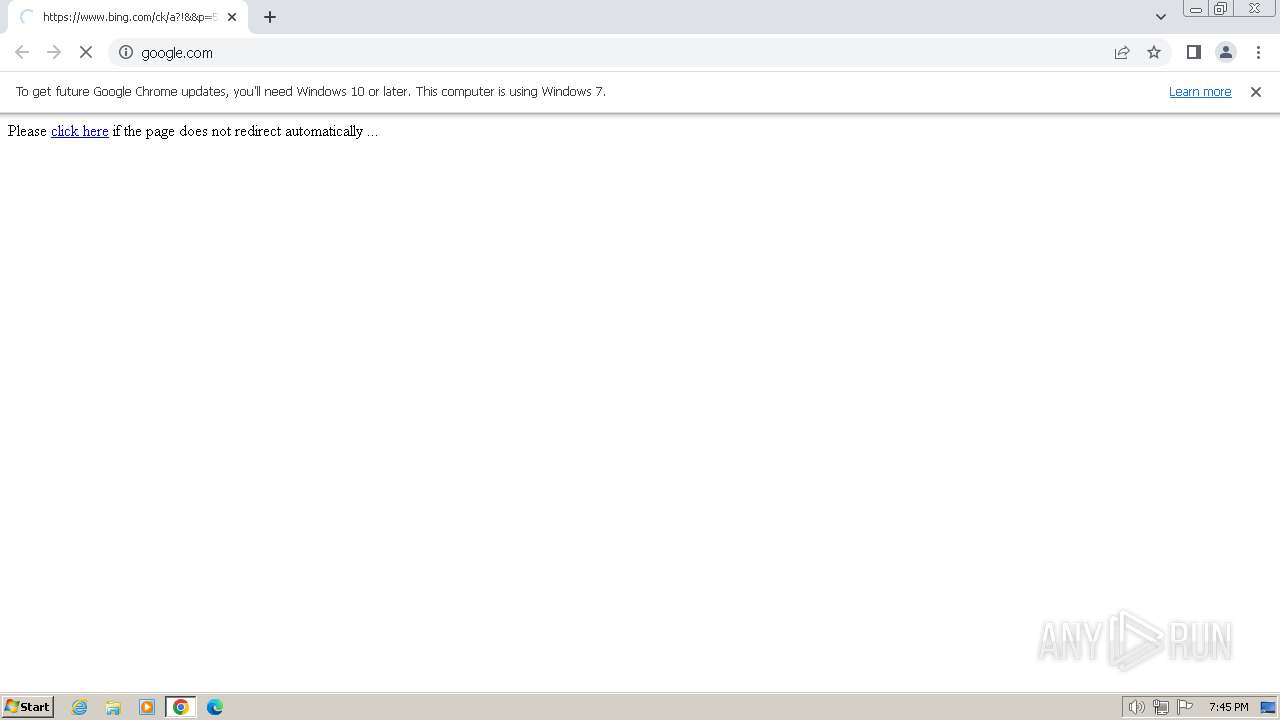1280x720 pixels.
Task: View site information icon for google.com
Action: pyautogui.click(x=126, y=52)
